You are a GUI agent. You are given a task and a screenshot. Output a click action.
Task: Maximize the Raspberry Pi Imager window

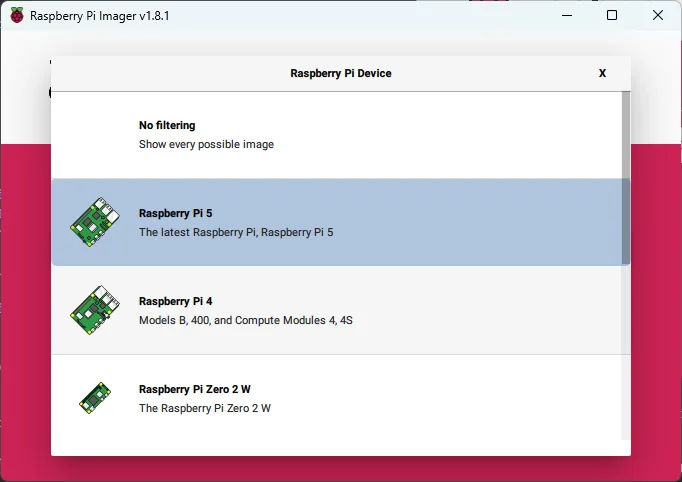click(612, 16)
